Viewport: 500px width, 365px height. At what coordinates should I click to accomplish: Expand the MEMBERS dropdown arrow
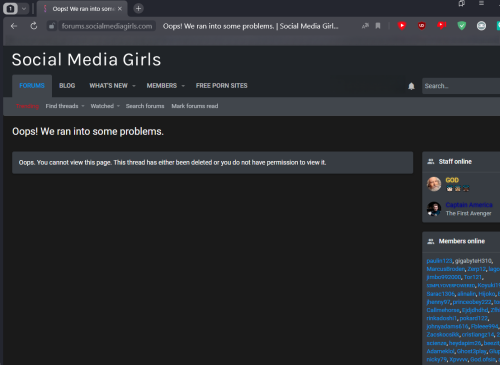click(x=183, y=86)
